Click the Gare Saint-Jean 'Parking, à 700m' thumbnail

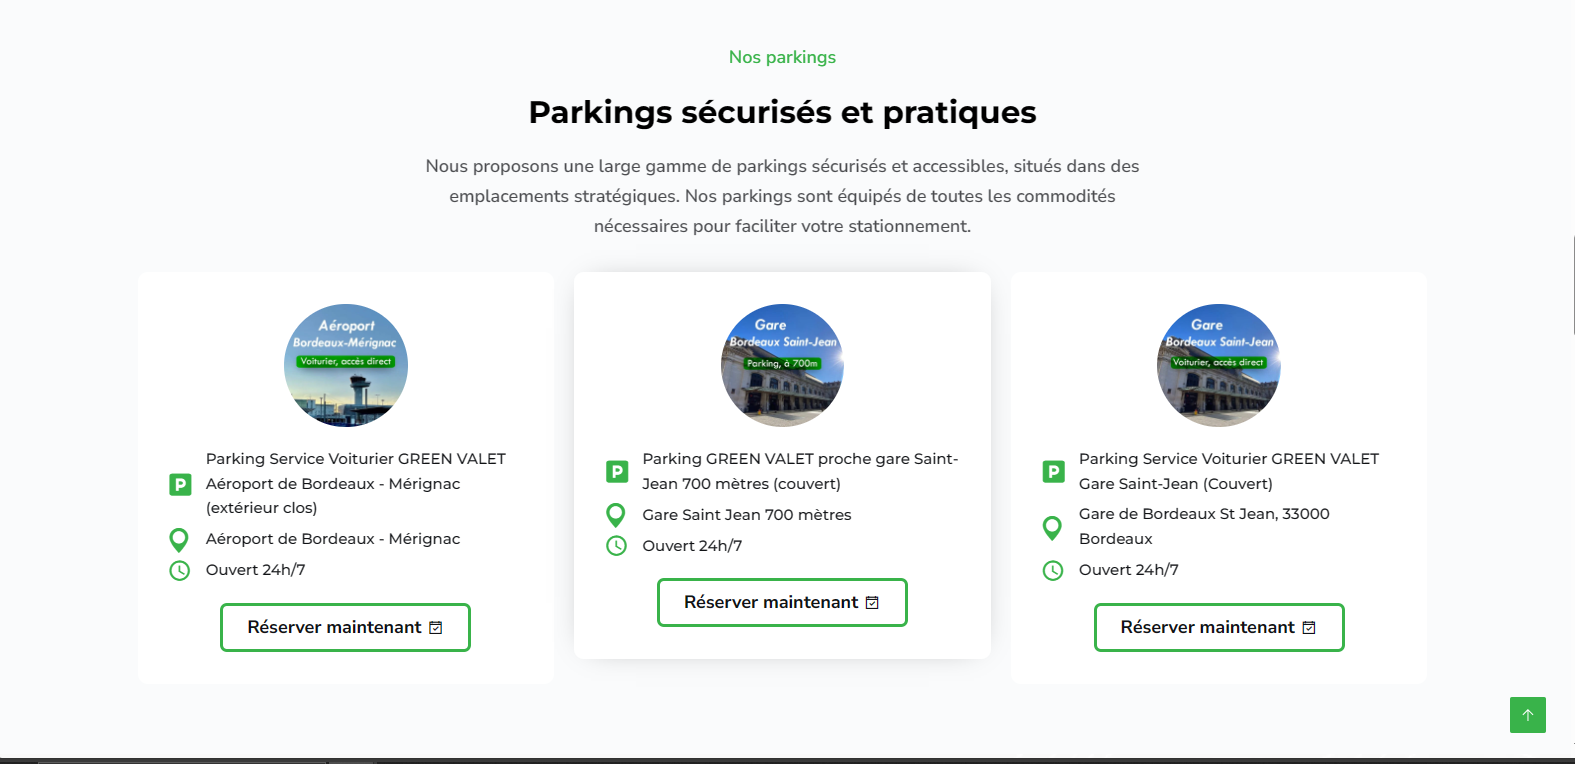(x=782, y=366)
